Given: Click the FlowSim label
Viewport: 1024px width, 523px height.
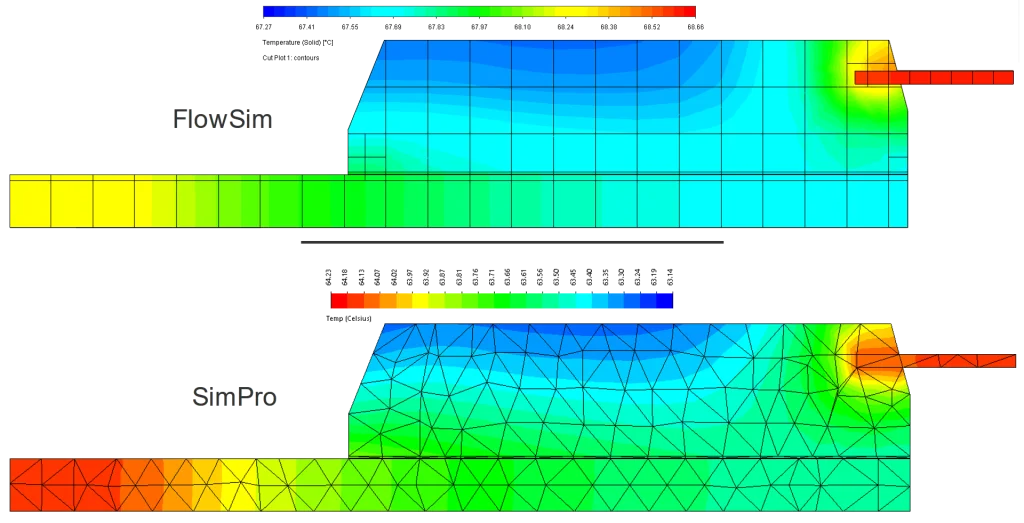Looking at the screenshot, I should point(222,119).
